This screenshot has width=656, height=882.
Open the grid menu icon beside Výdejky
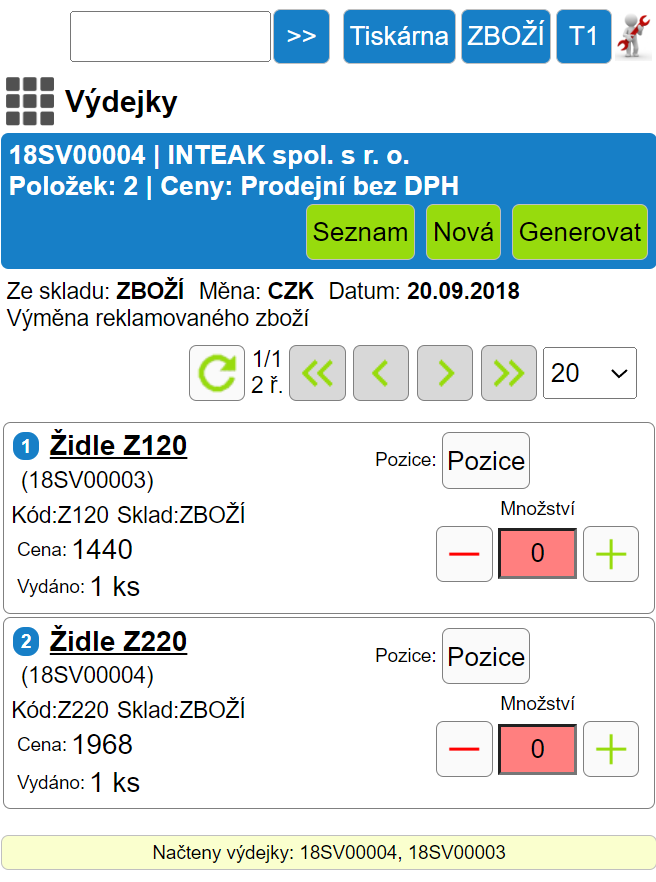30,101
